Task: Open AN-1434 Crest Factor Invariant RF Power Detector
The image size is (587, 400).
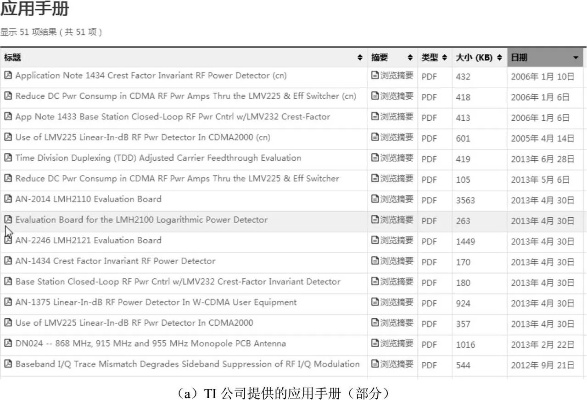Action: coord(115,261)
